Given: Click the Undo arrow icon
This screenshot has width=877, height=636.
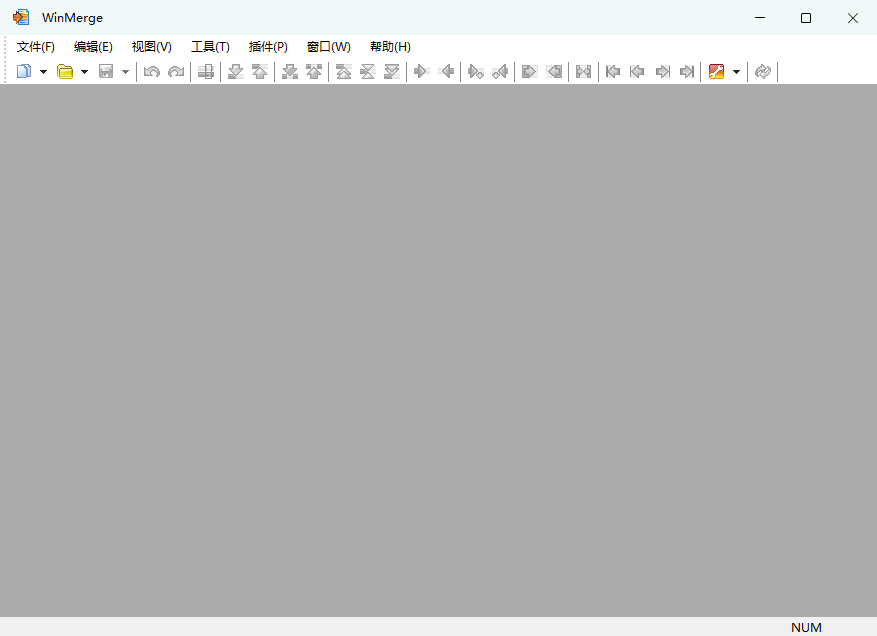Looking at the screenshot, I should (x=152, y=71).
